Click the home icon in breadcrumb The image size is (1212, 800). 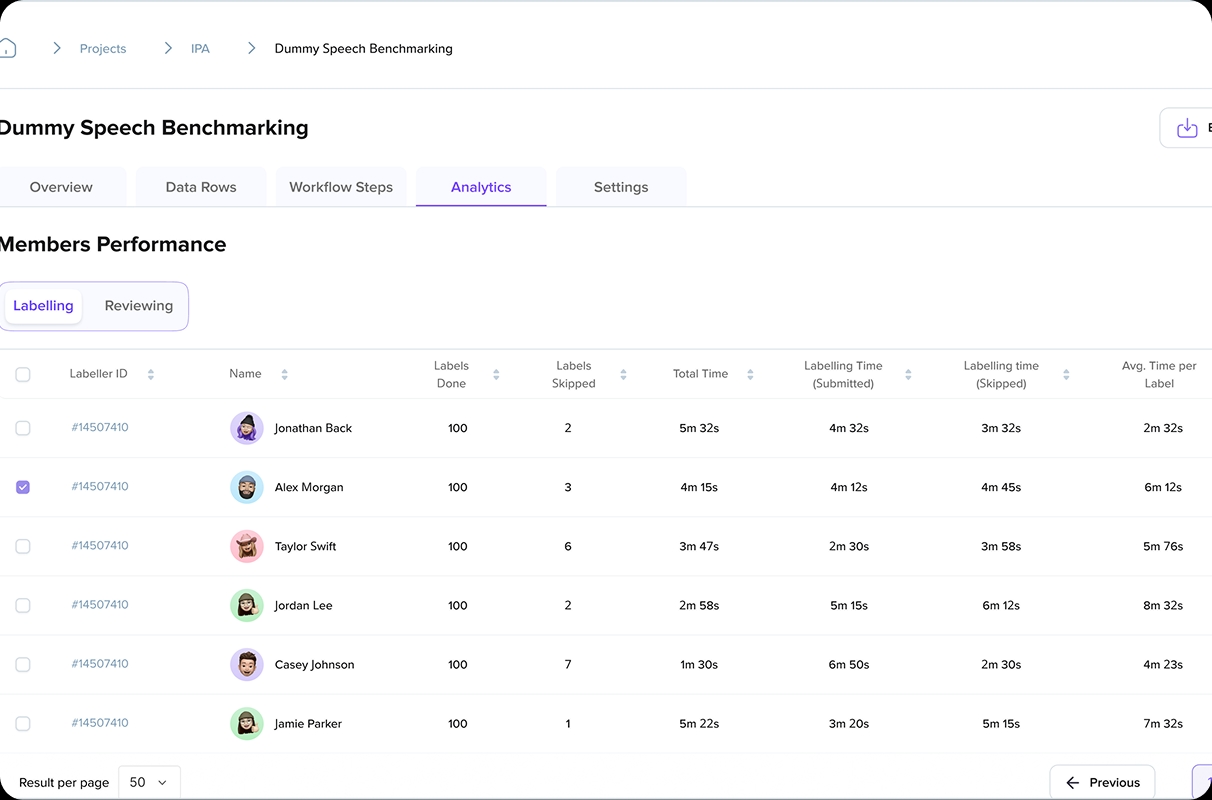(7, 48)
